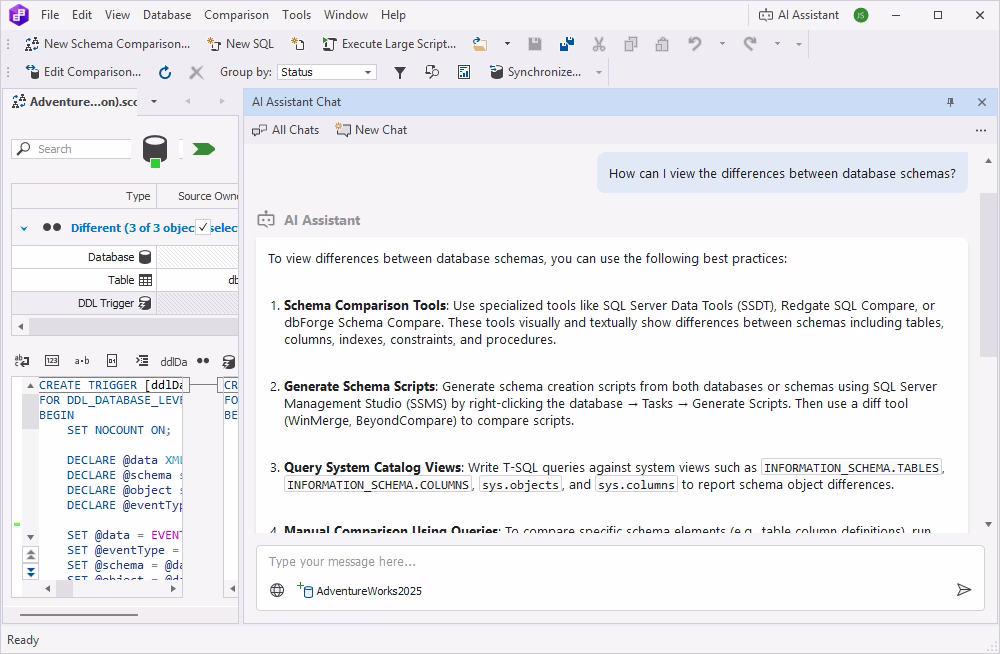Open the View menu

(x=117, y=15)
